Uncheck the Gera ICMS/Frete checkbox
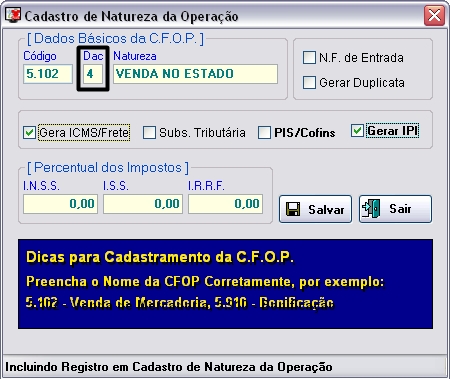450x379 pixels. [29, 132]
